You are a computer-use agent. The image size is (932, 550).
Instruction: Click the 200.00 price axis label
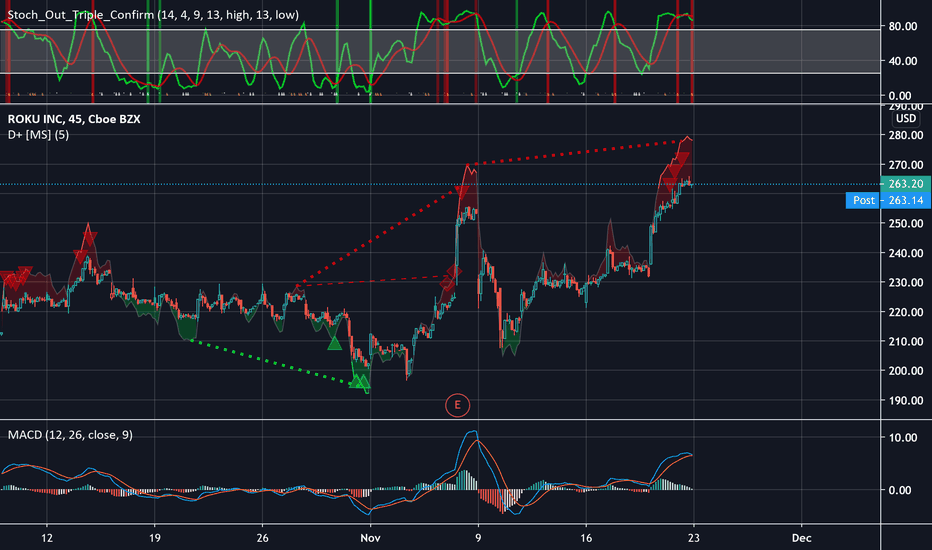(x=906, y=371)
